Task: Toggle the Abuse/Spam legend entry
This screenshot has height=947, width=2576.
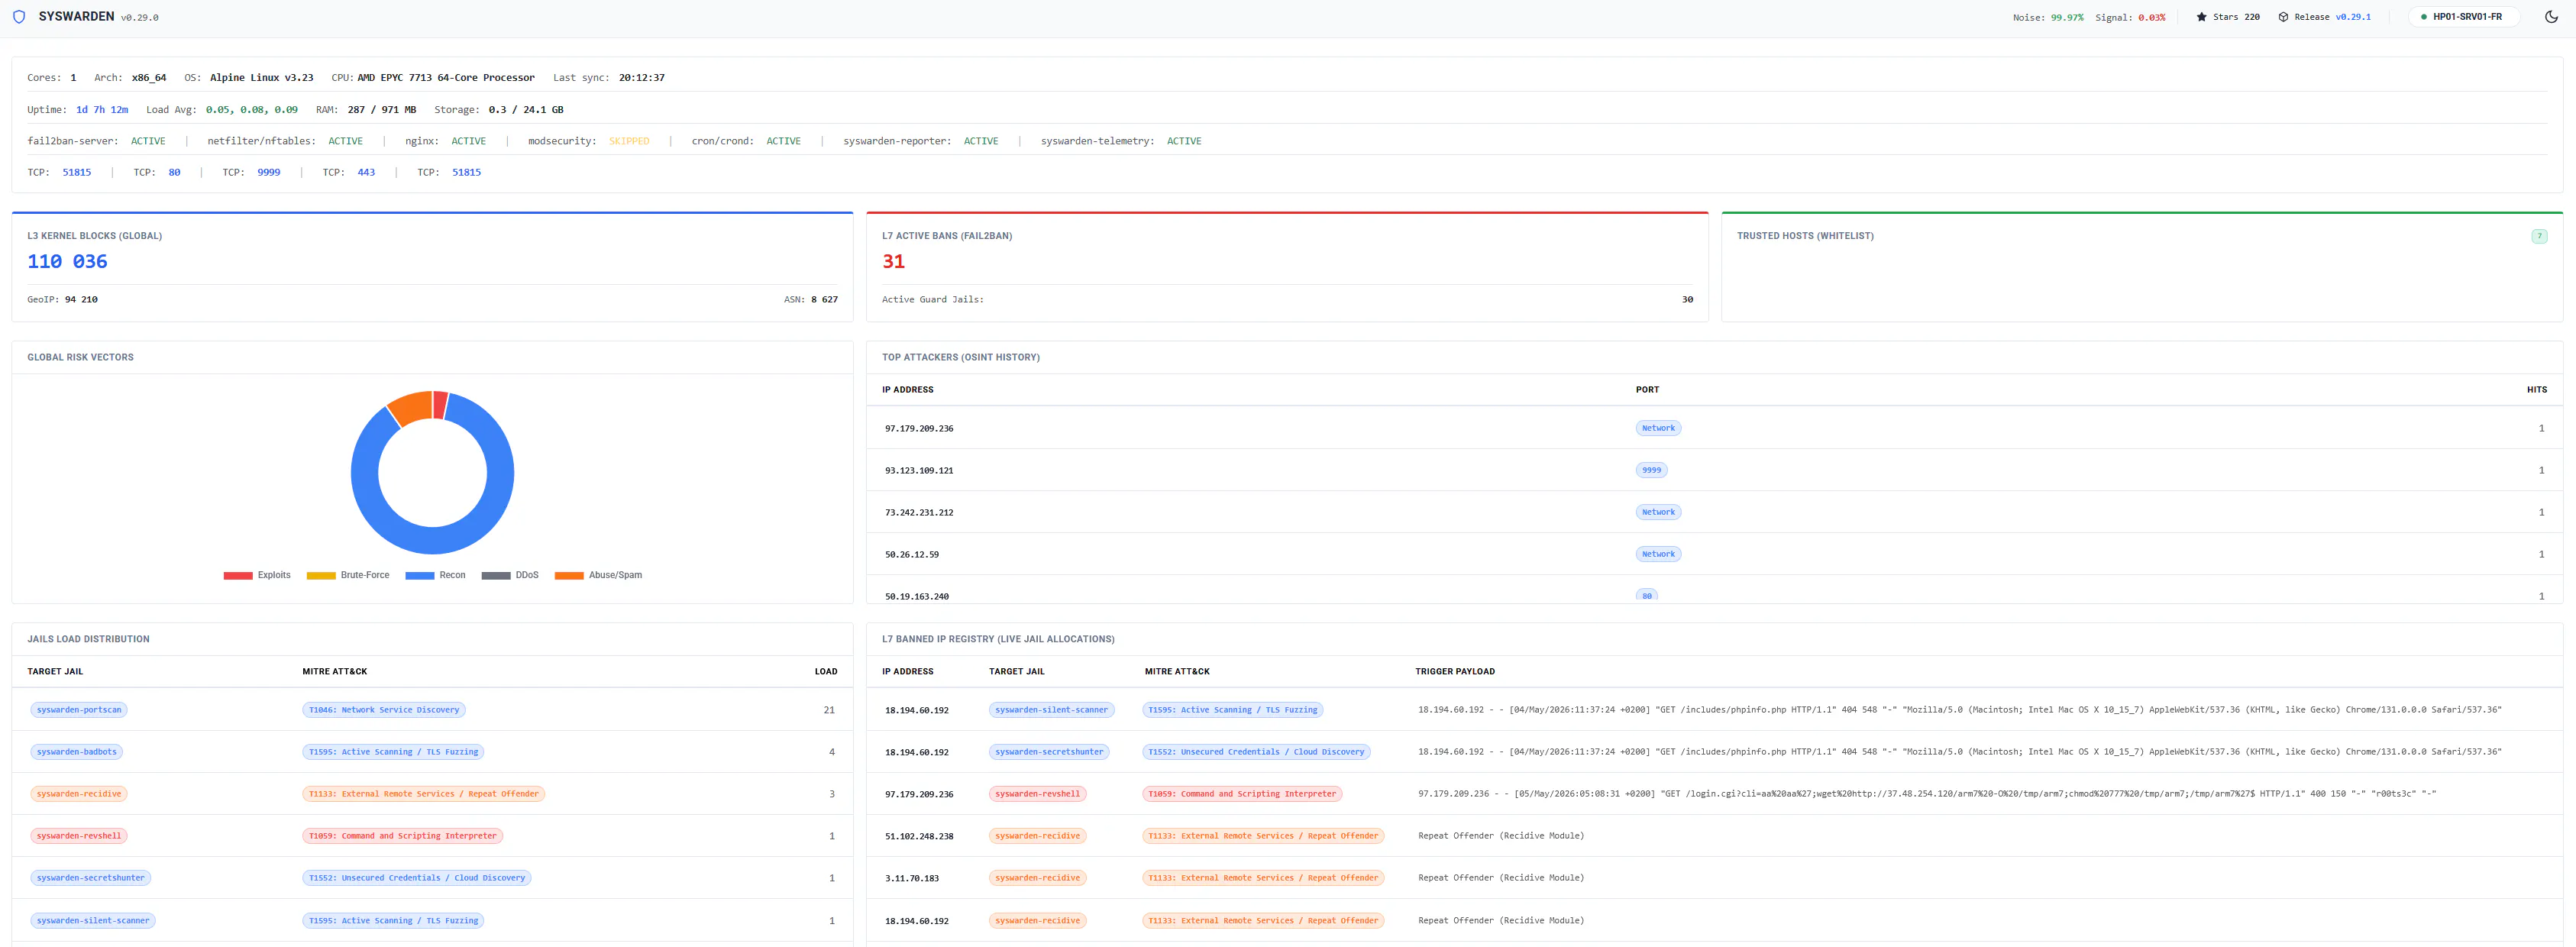Action: [x=598, y=576]
